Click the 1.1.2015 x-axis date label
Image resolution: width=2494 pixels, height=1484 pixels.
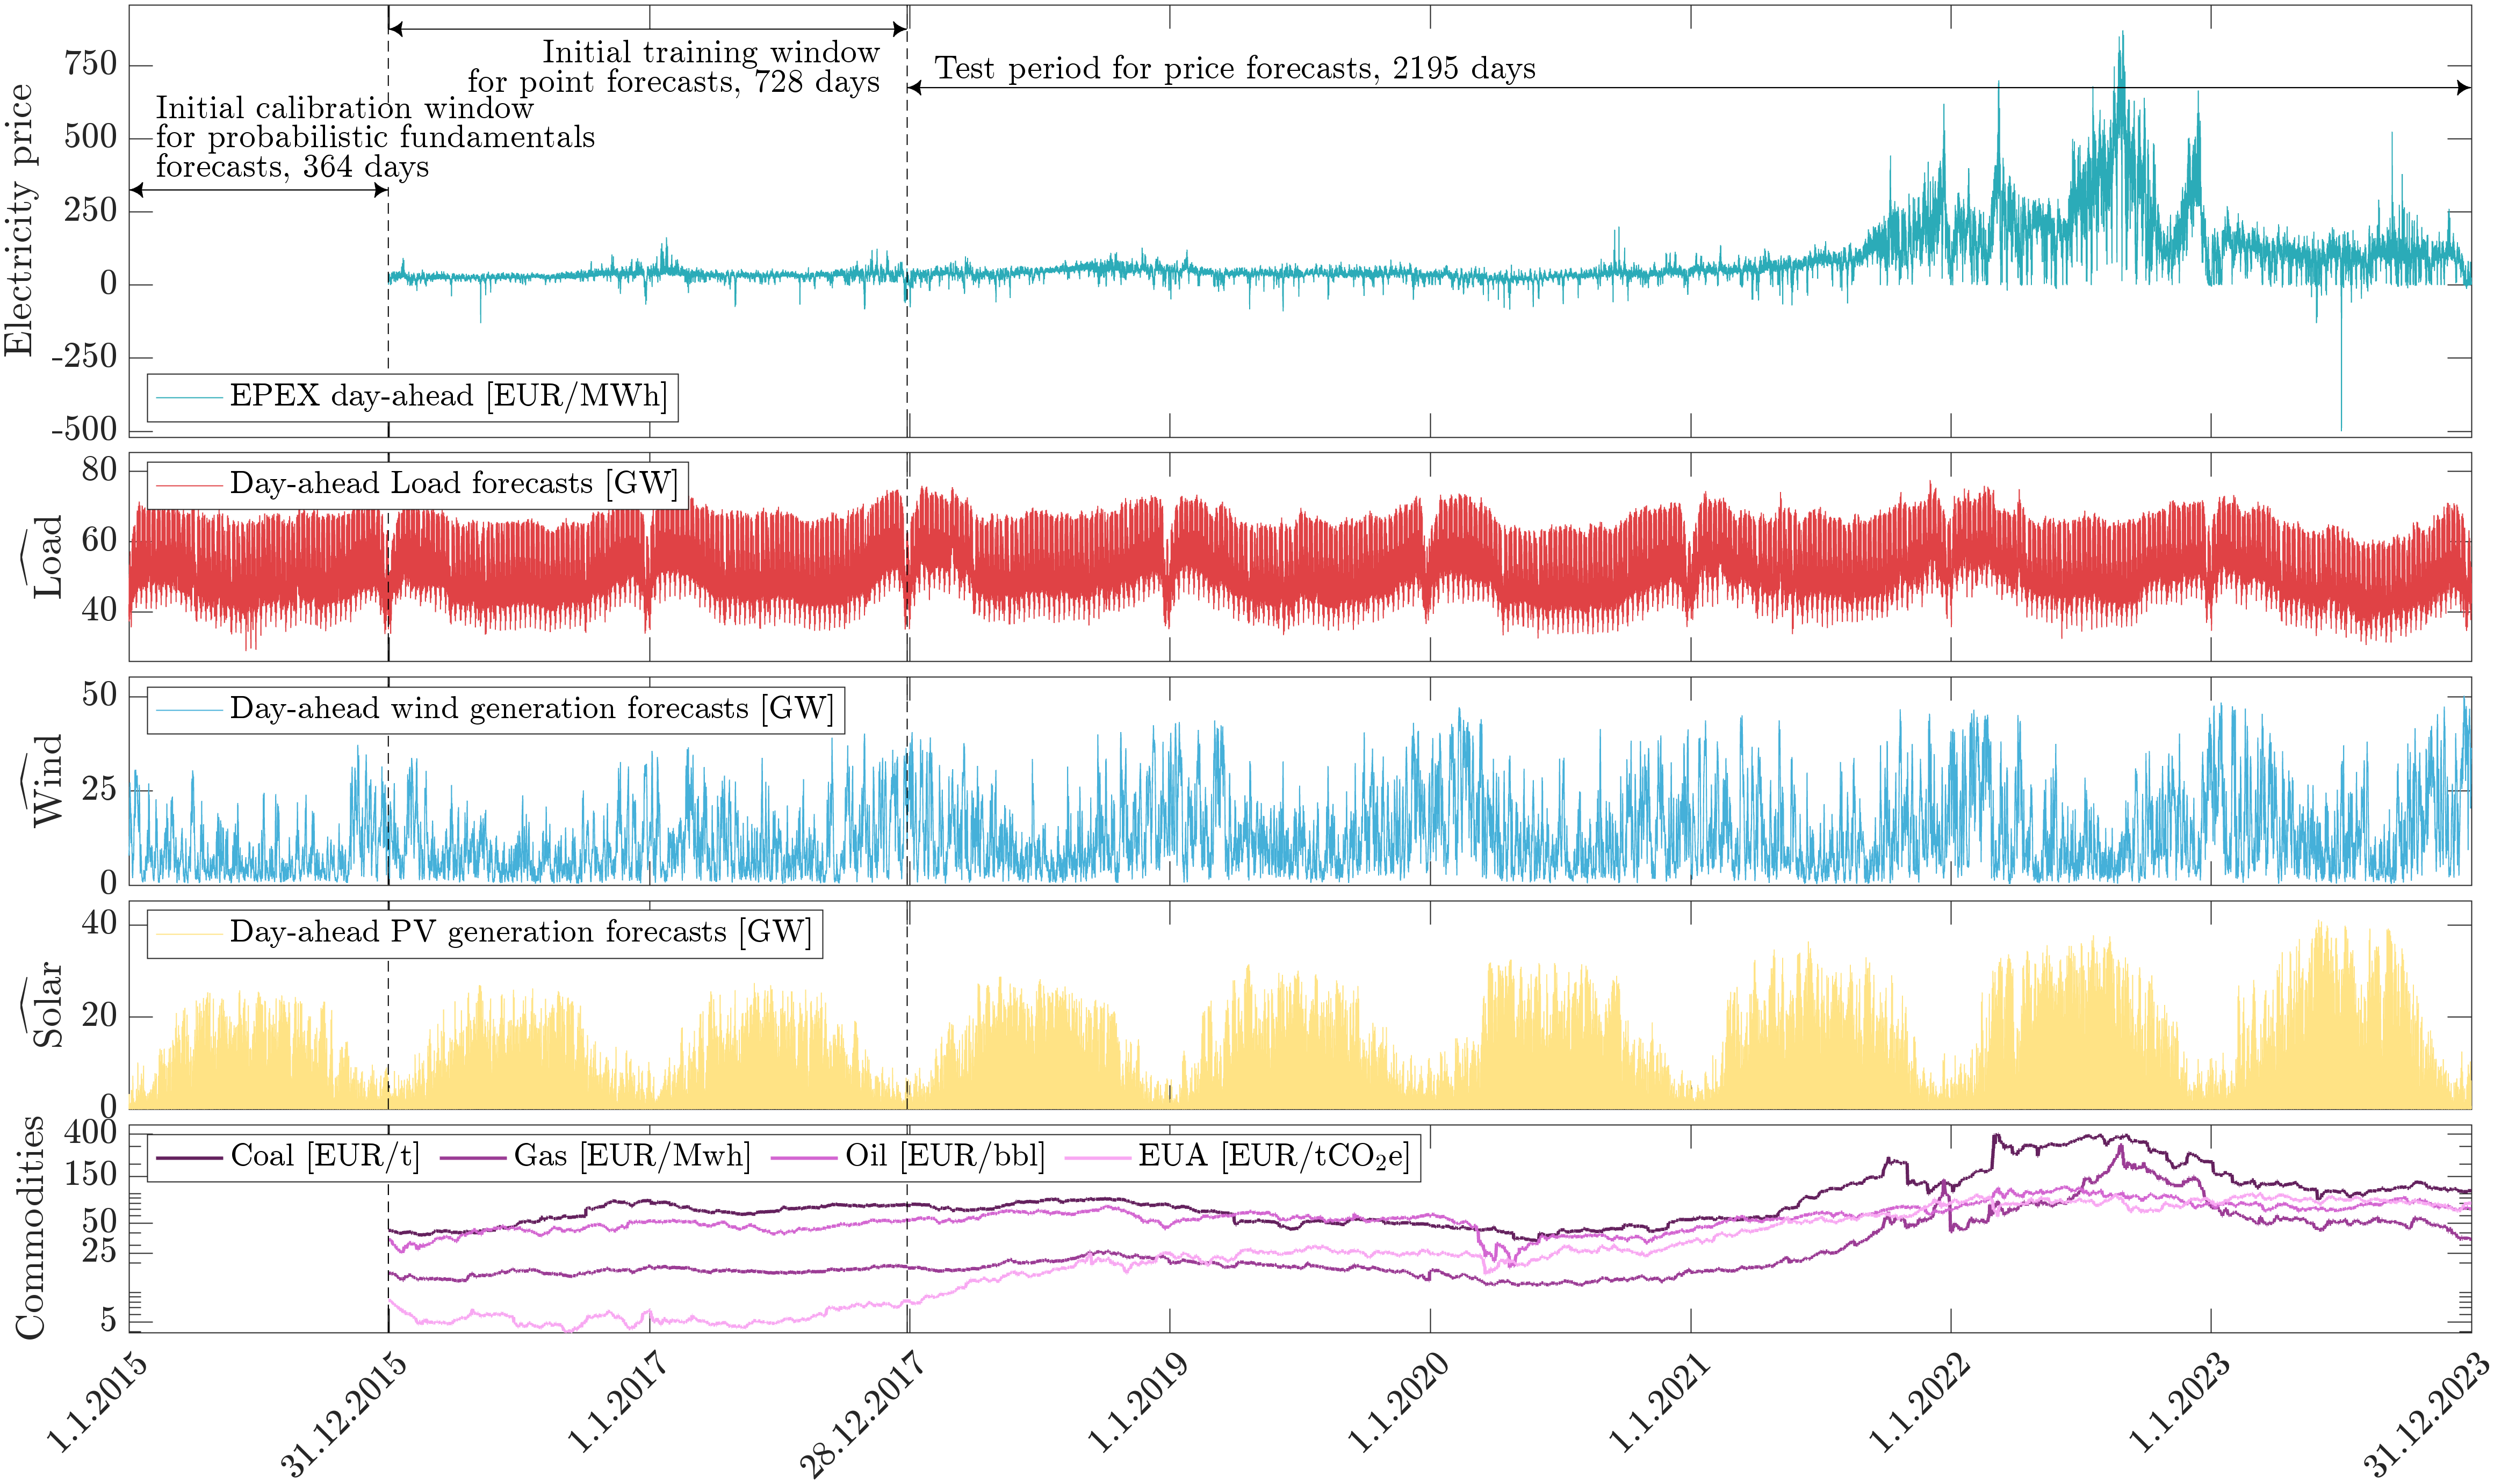pyautogui.click(x=97, y=1403)
